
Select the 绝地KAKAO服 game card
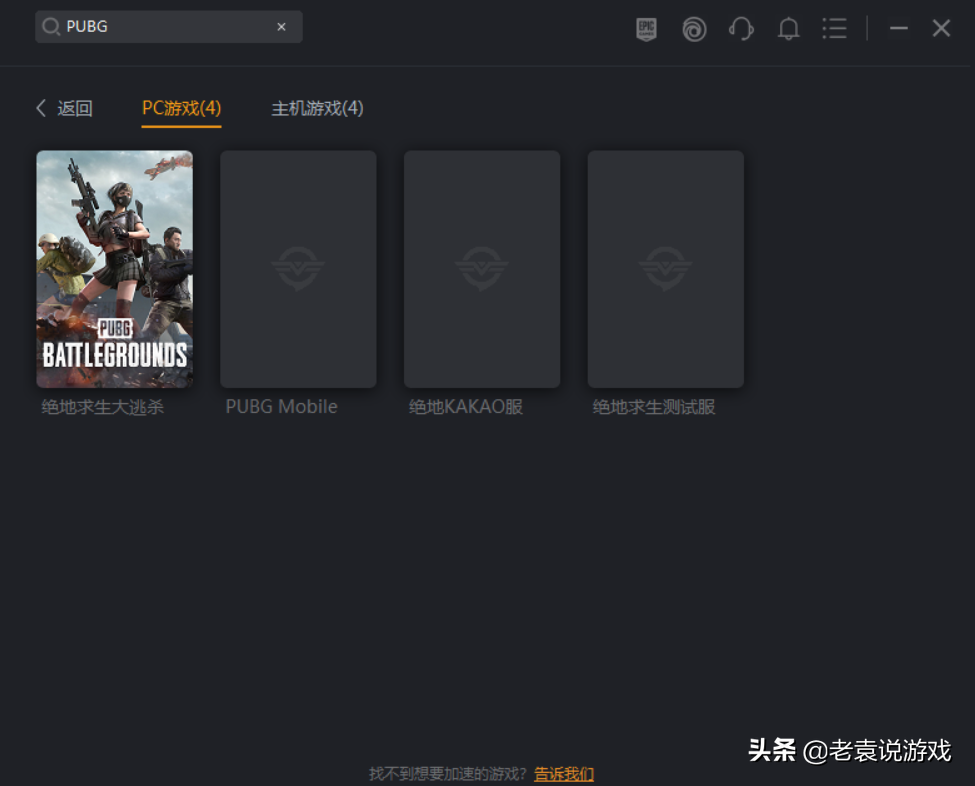coord(482,269)
